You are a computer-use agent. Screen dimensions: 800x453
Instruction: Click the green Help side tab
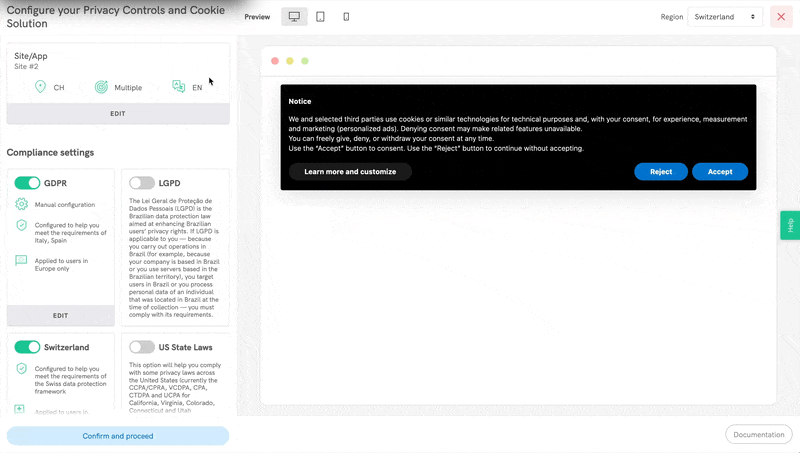coord(790,225)
